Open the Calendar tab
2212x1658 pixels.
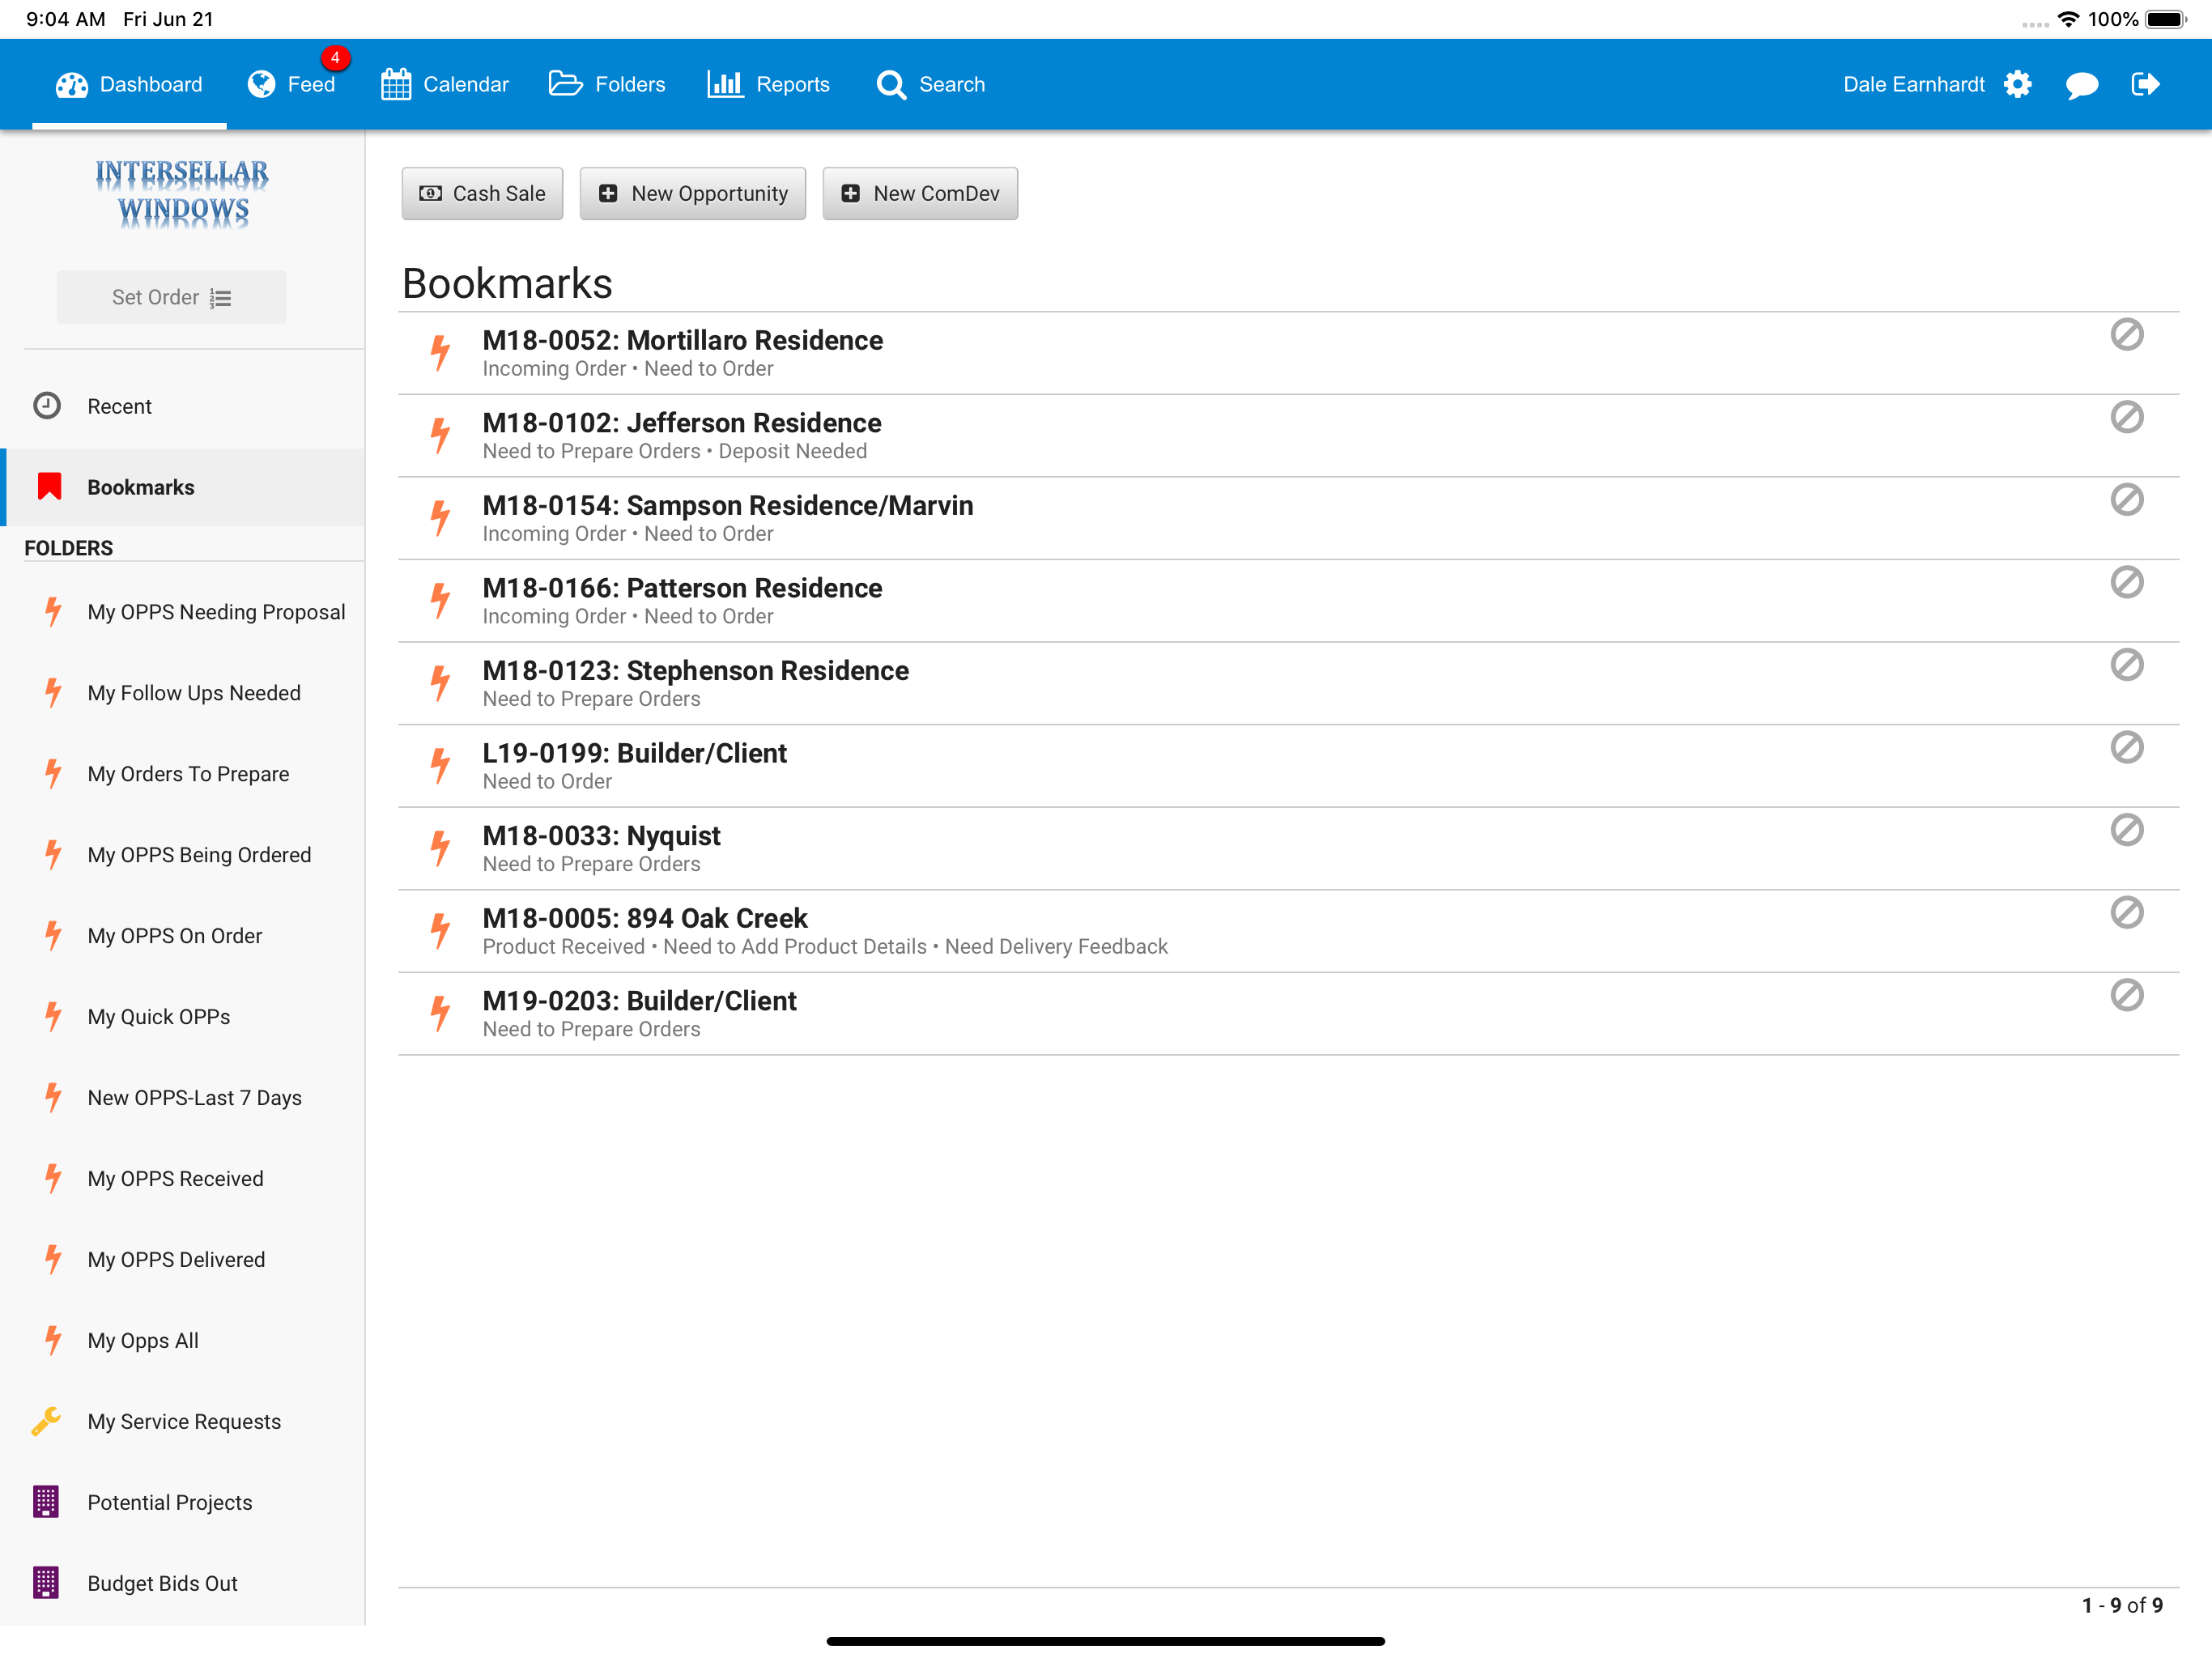click(445, 84)
